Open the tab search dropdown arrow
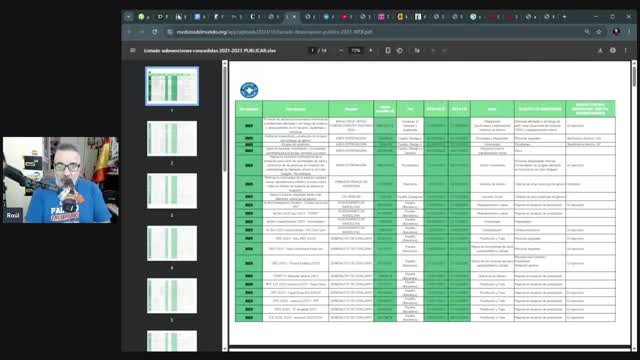This screenshot has width=640, height=360. [x=129, y=17]
